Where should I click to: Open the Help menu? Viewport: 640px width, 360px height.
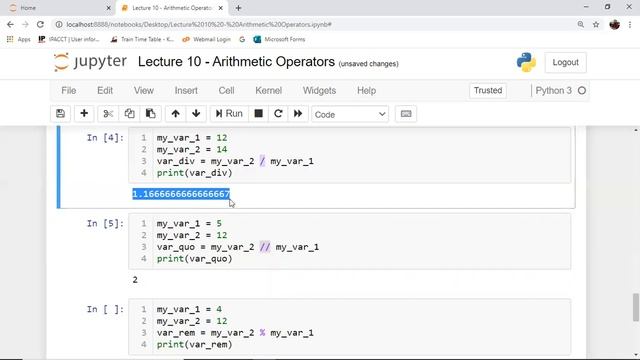(367, 91)
